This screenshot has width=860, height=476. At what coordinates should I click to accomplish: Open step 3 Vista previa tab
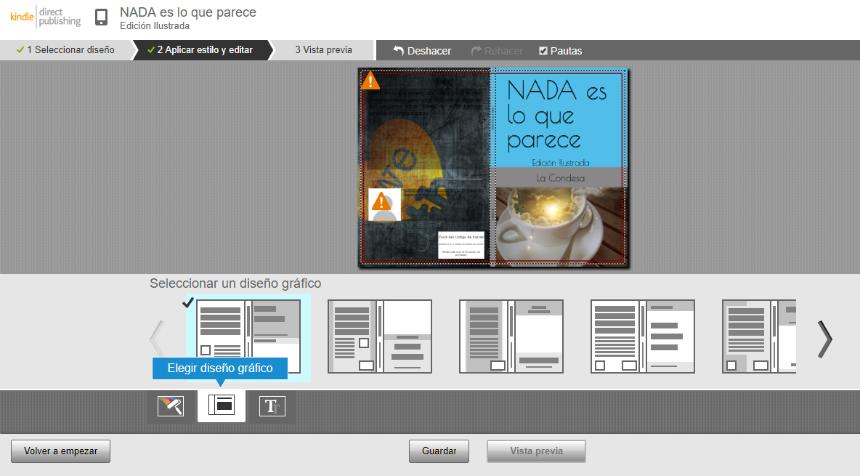coord(323,50)
